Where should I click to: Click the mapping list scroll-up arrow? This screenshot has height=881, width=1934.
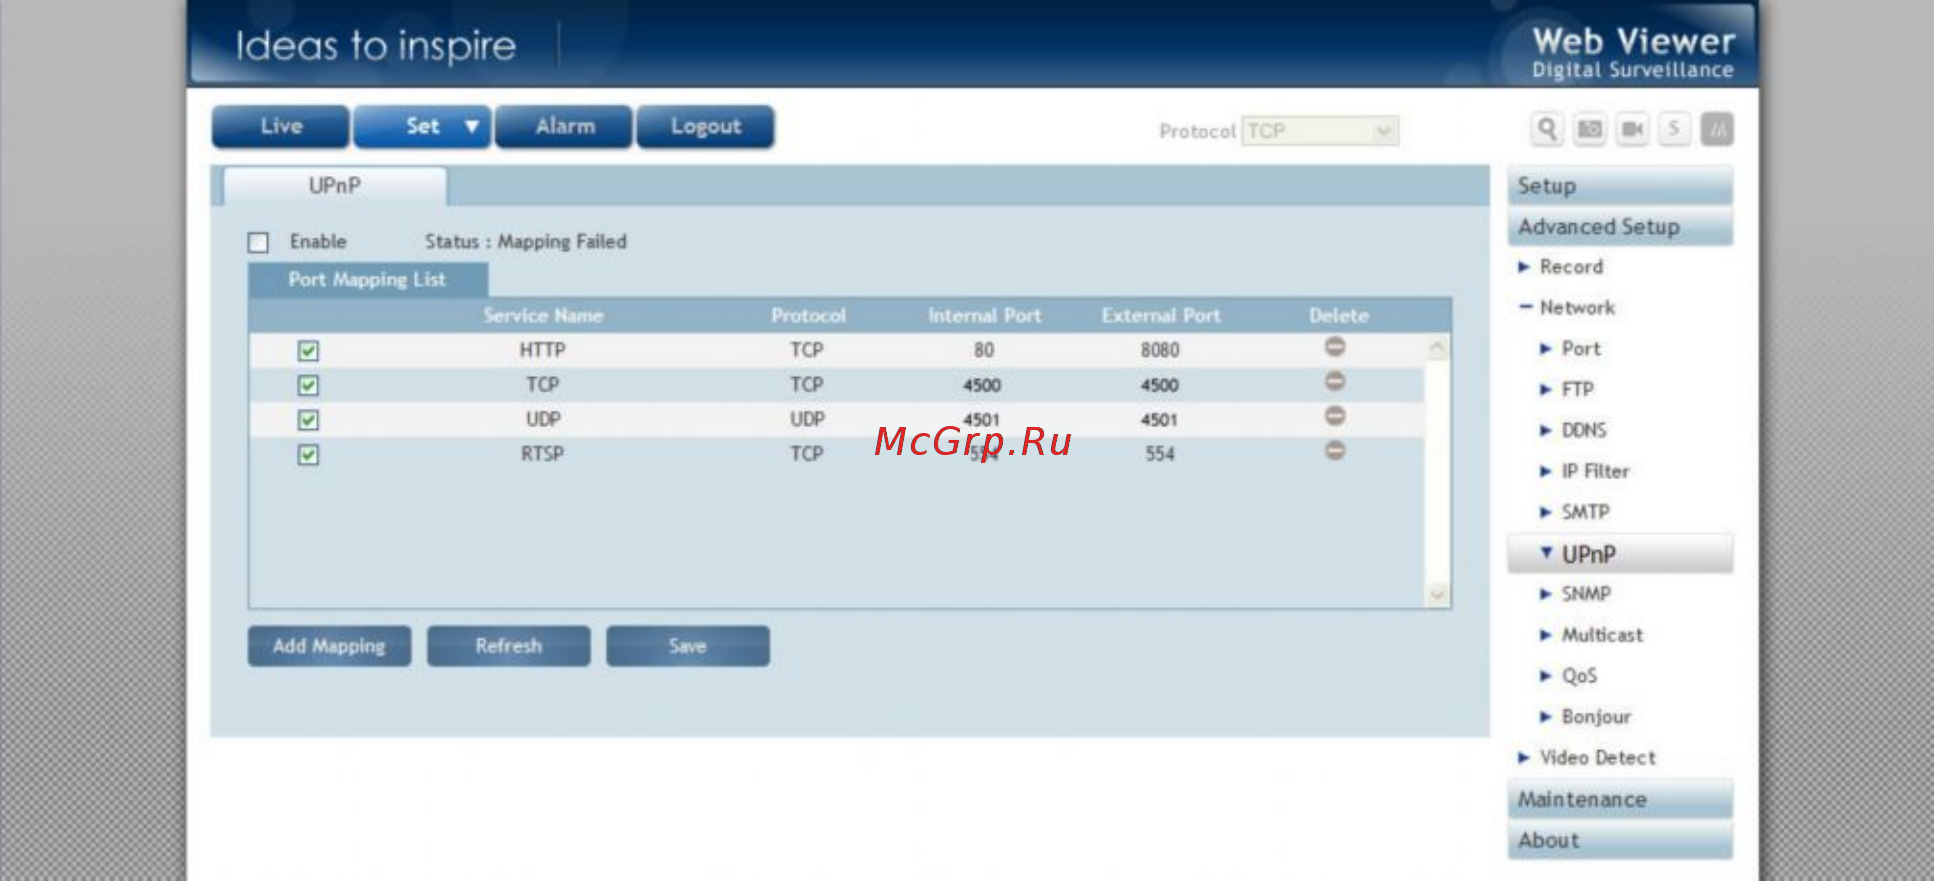coord(1437,348)
